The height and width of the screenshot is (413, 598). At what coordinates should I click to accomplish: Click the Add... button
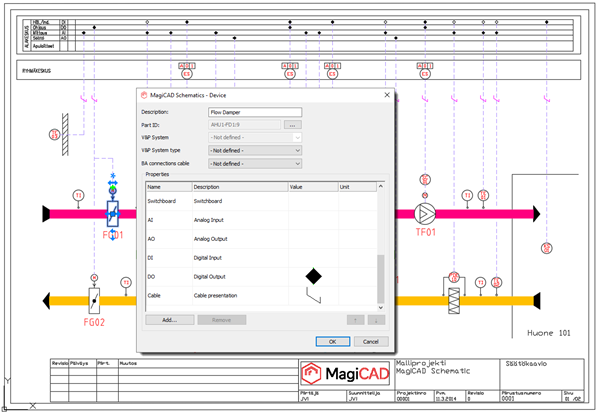[170, 320]
